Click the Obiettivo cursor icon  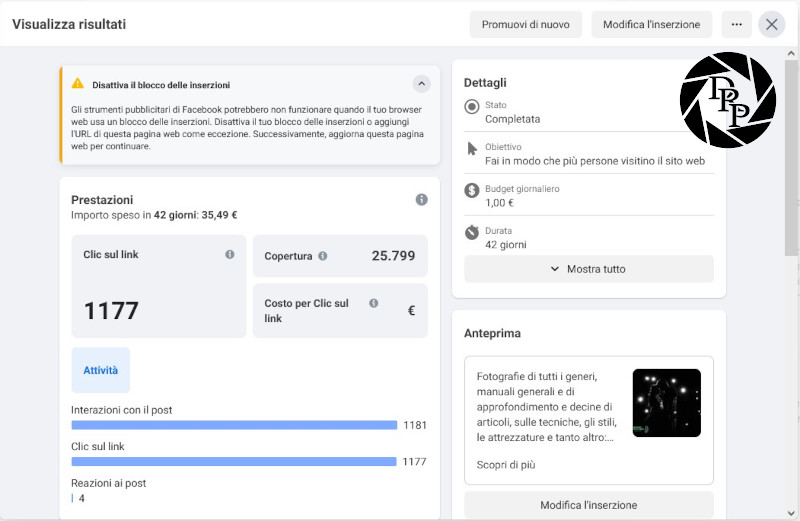point(472,149)
